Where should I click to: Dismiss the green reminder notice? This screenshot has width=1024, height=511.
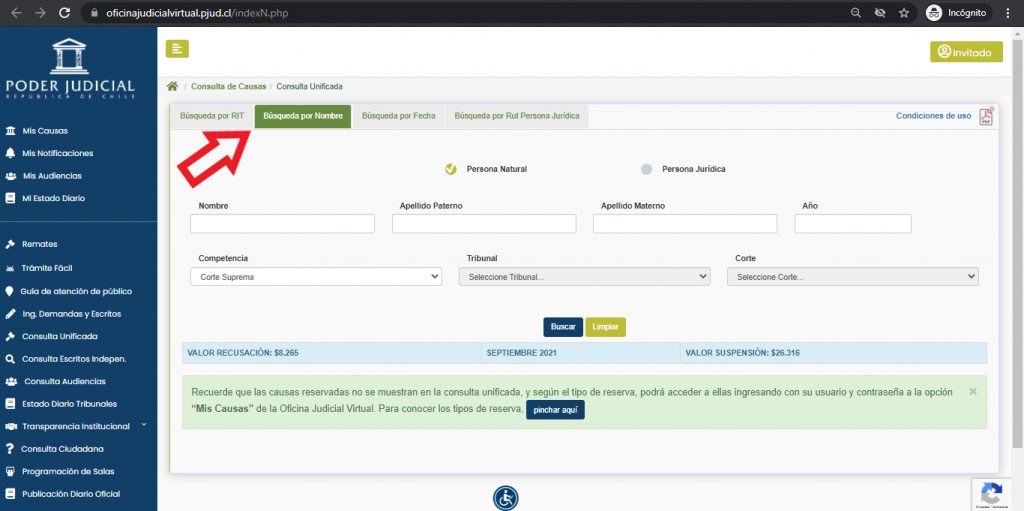click(x=973, y=391)
